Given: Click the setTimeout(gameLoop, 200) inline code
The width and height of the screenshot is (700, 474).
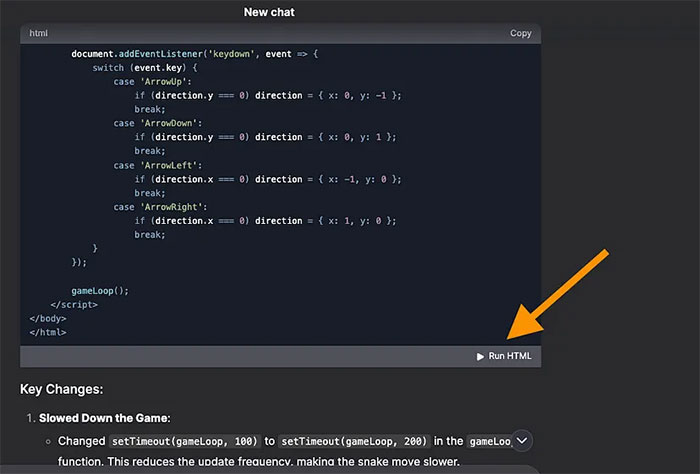Looking at the screenshot, I should click(x=353, y=441).
